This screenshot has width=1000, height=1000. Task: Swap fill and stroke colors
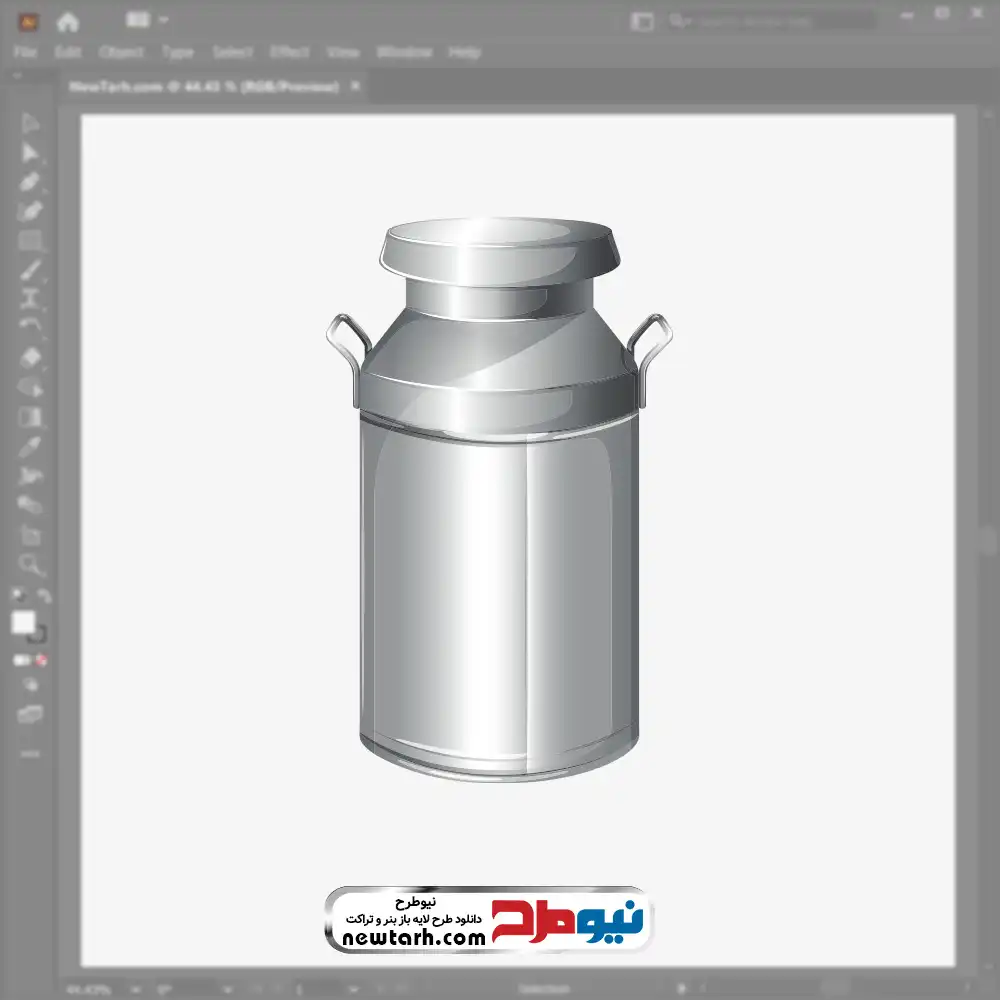pyautogui.click(x=44, y=596)
